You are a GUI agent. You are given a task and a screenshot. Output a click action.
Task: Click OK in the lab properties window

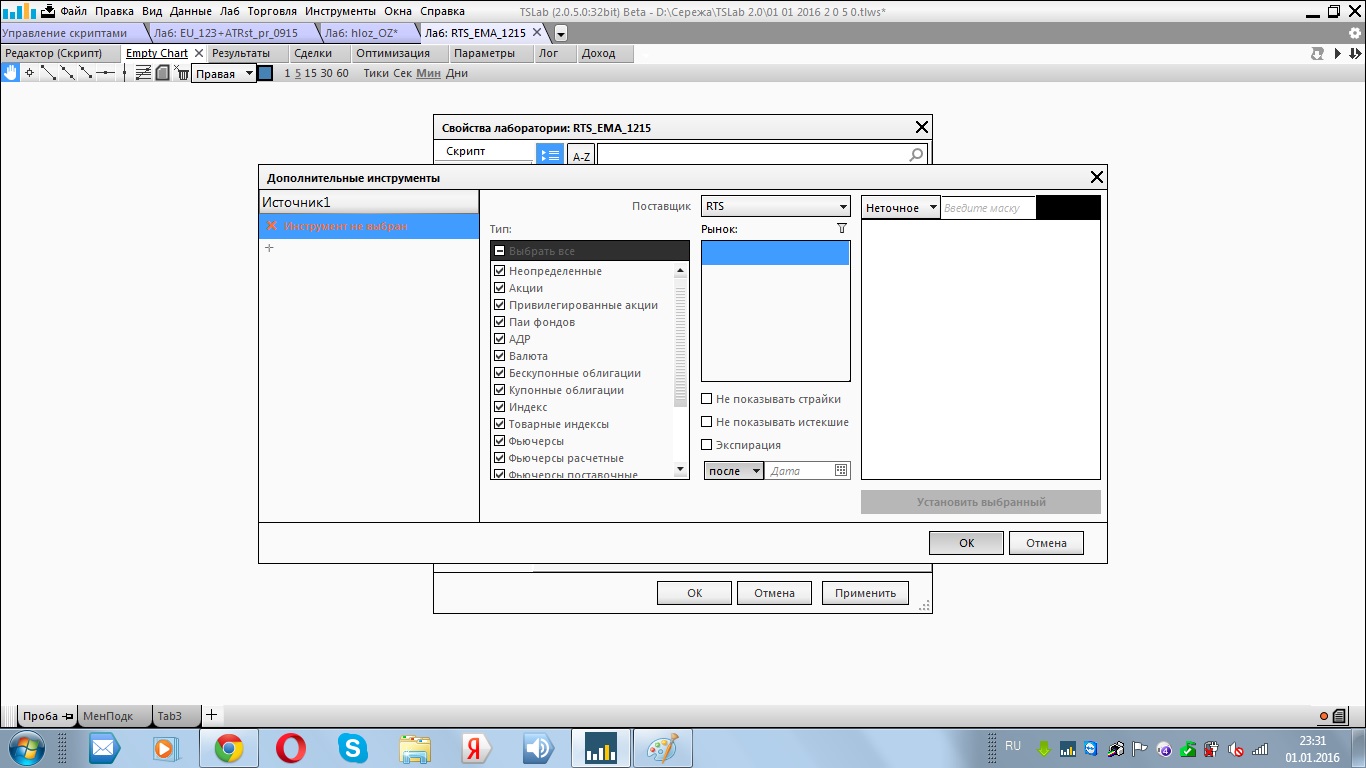click(x=695, y=593)
